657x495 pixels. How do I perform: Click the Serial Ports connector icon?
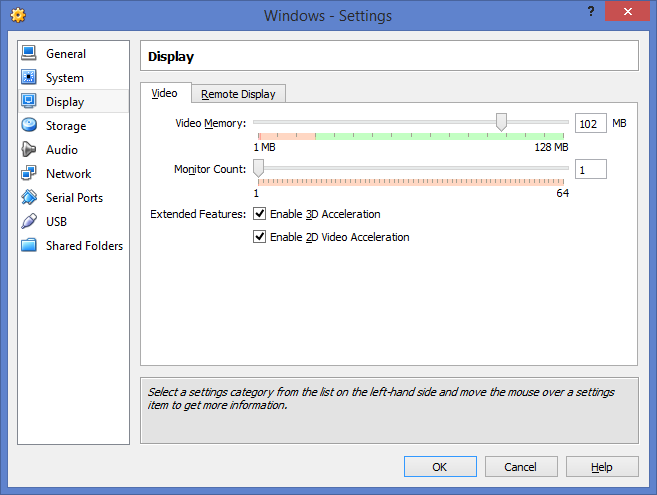click(x=29, y=197)
